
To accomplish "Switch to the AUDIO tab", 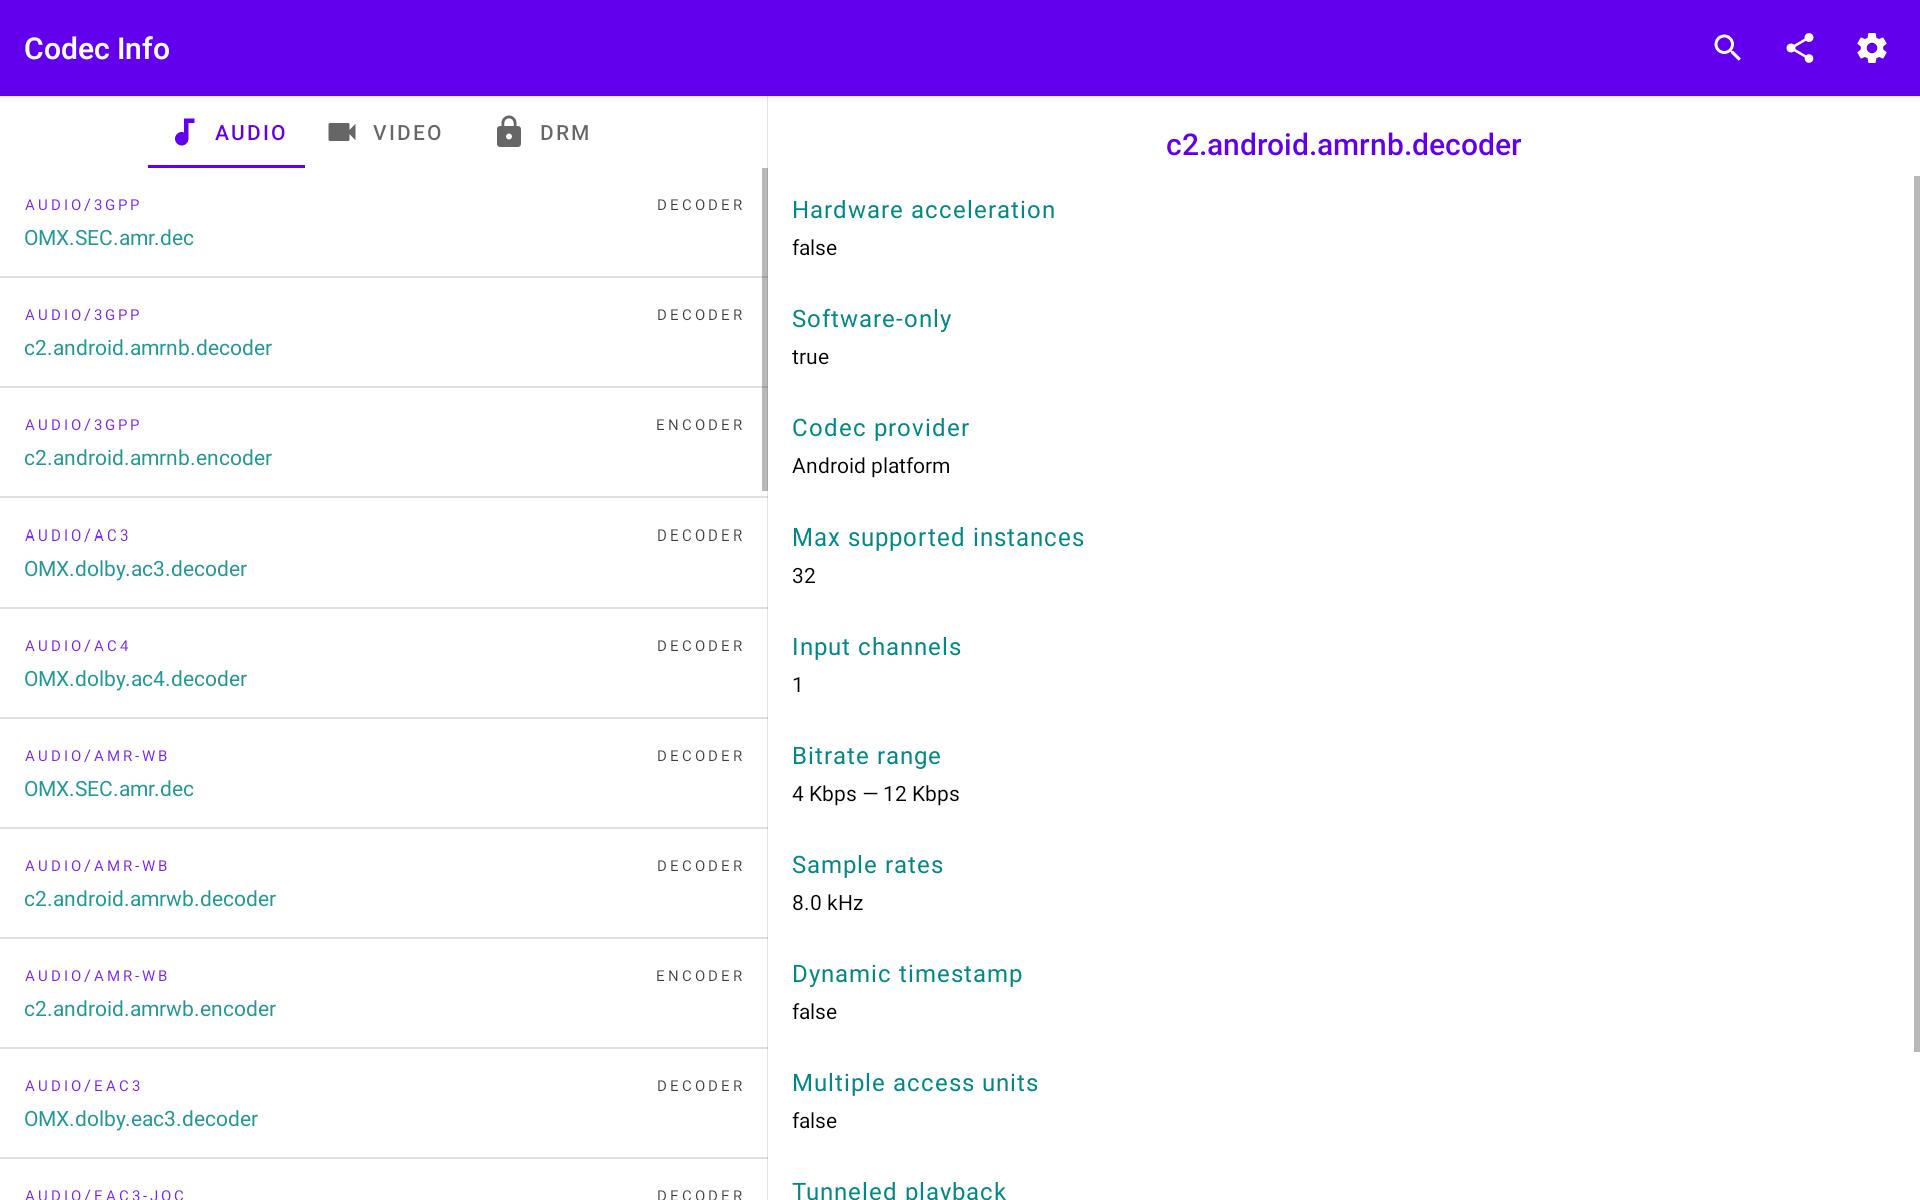I will (x=226, y=132).
